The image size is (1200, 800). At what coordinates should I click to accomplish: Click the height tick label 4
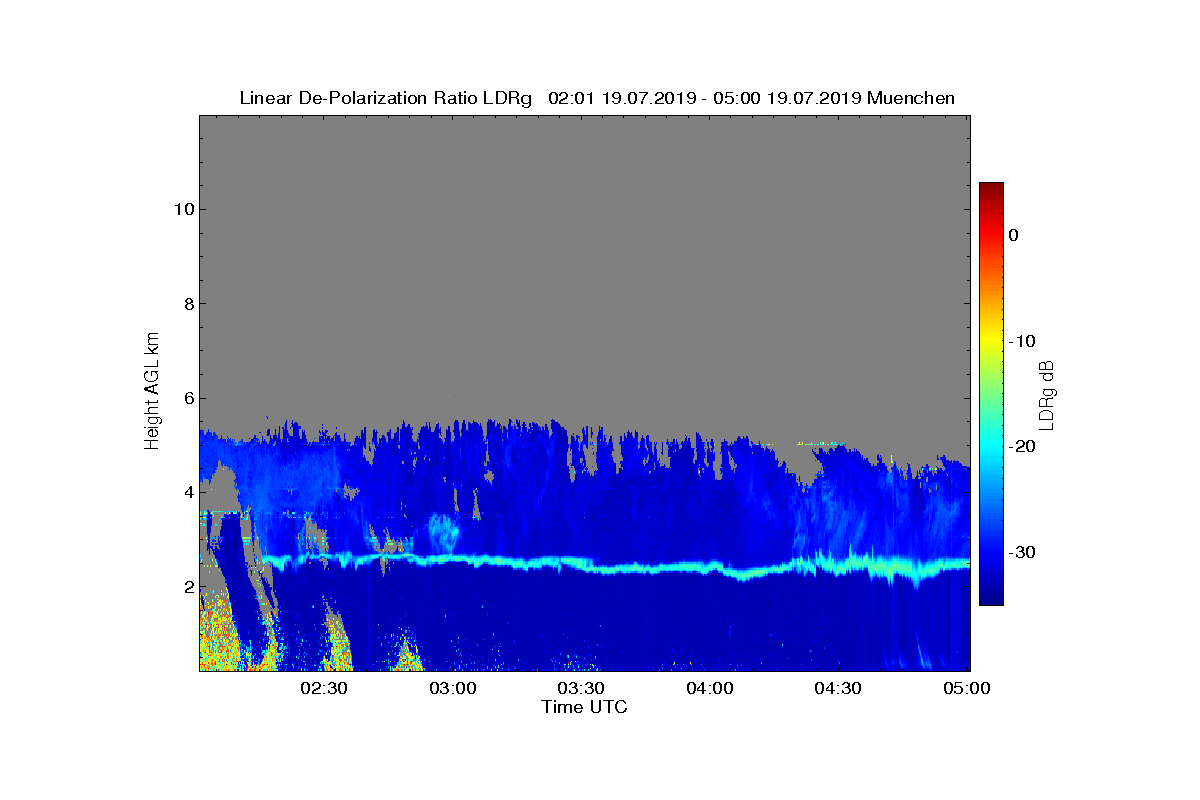188,492
